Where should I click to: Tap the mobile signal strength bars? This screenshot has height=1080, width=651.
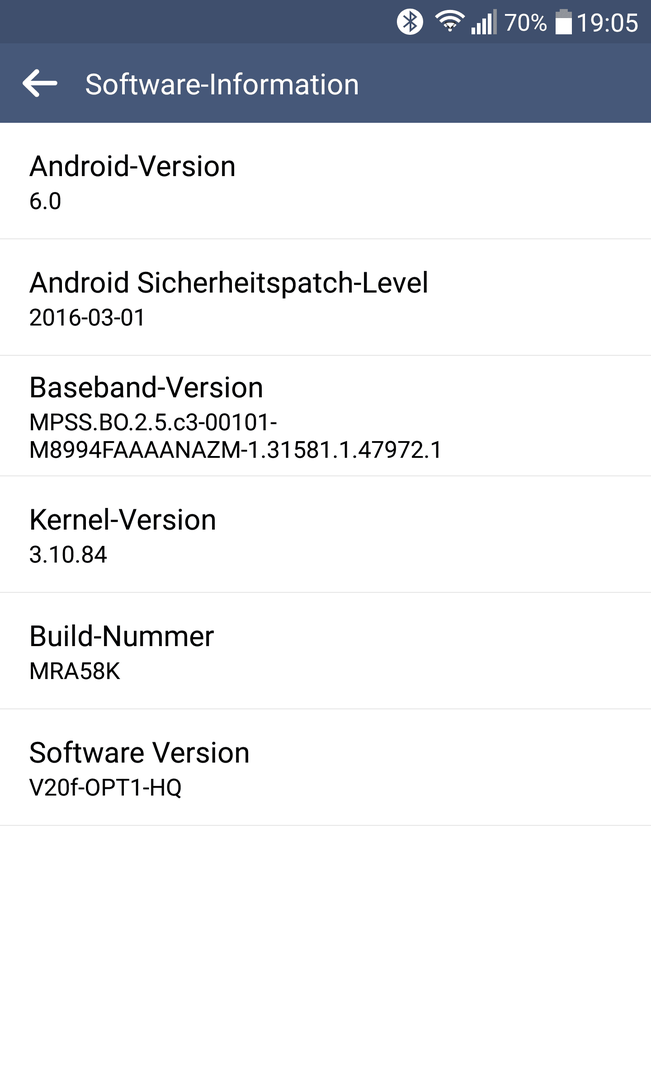484,22
